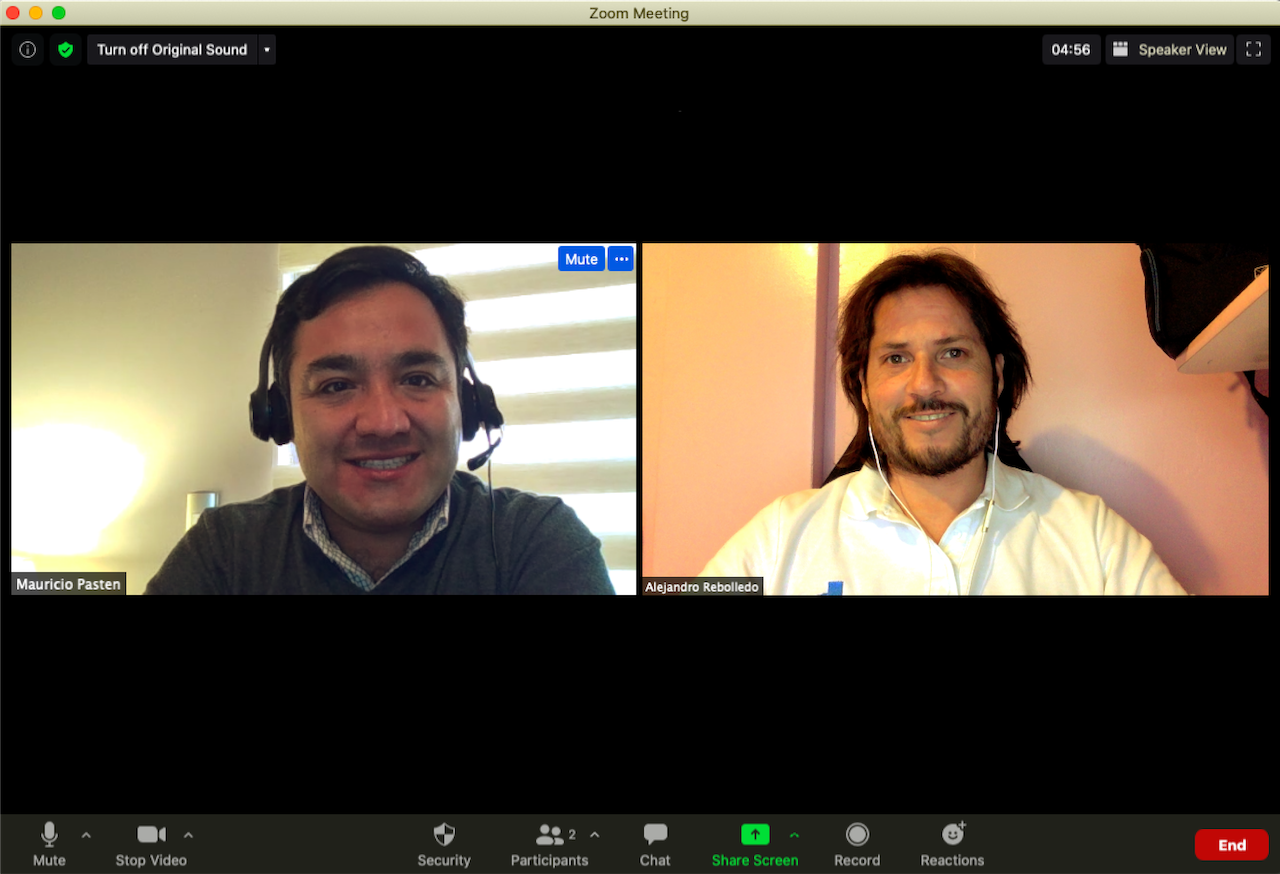Expand audio options chevron next to Mute
The height and width of the screenshot is (874, 1280).
pos(86,834)
